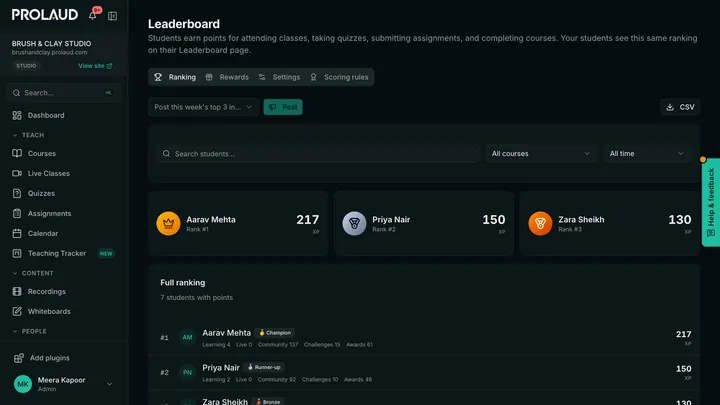Open the Post this week's top 3 dropdown

point(203,107)
